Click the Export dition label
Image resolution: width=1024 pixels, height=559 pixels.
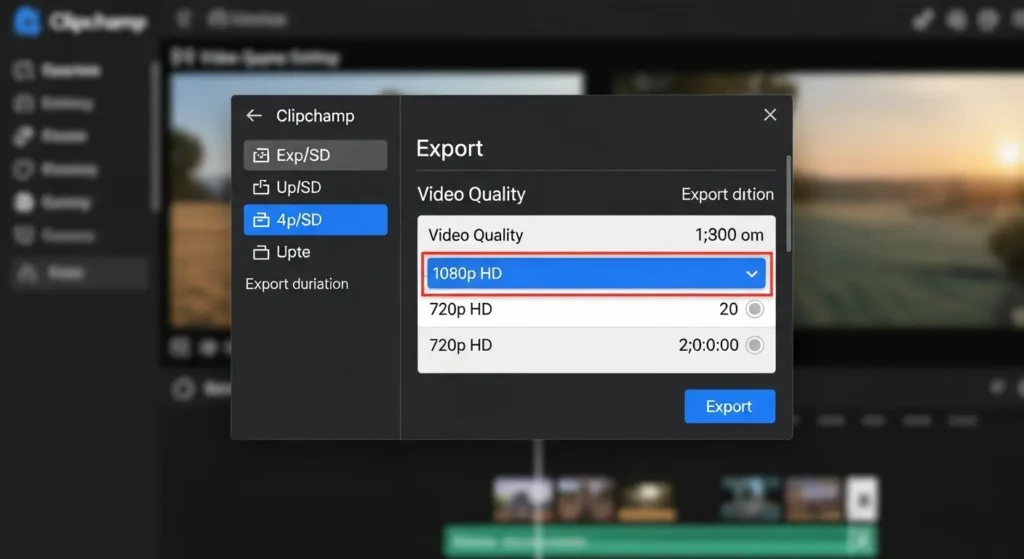[x=728, y=195]
